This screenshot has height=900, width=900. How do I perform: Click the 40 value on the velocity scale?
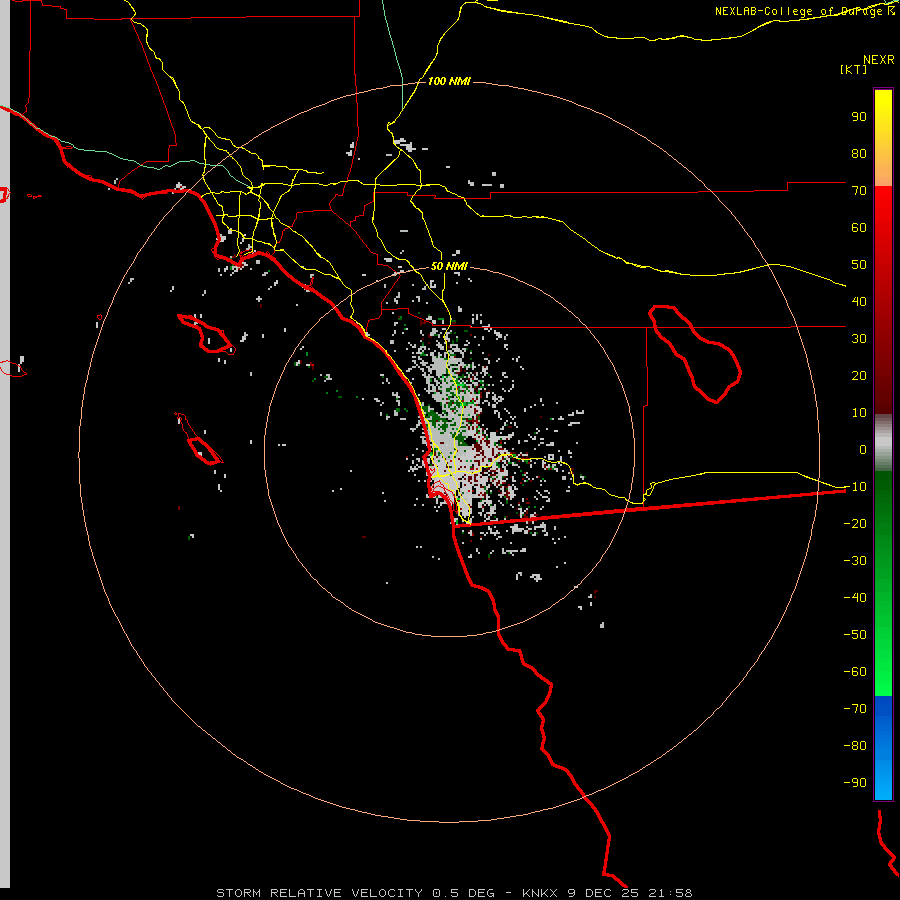859,302
